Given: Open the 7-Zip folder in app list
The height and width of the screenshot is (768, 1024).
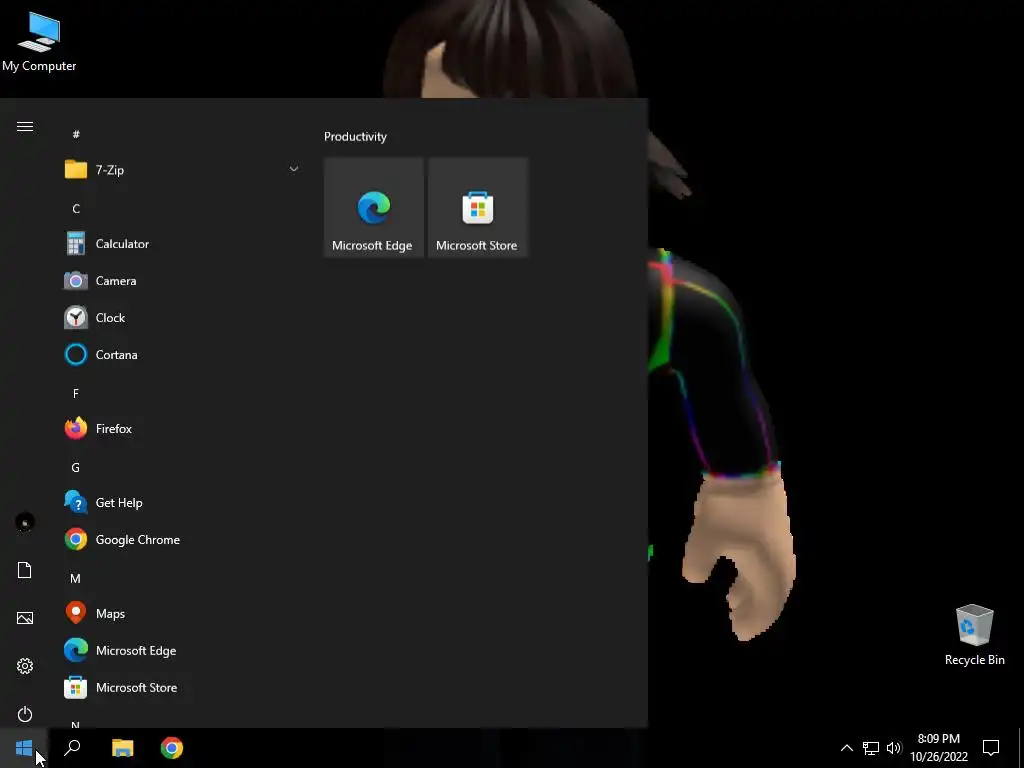Looking at the screenshot, I should pos(182,170).
